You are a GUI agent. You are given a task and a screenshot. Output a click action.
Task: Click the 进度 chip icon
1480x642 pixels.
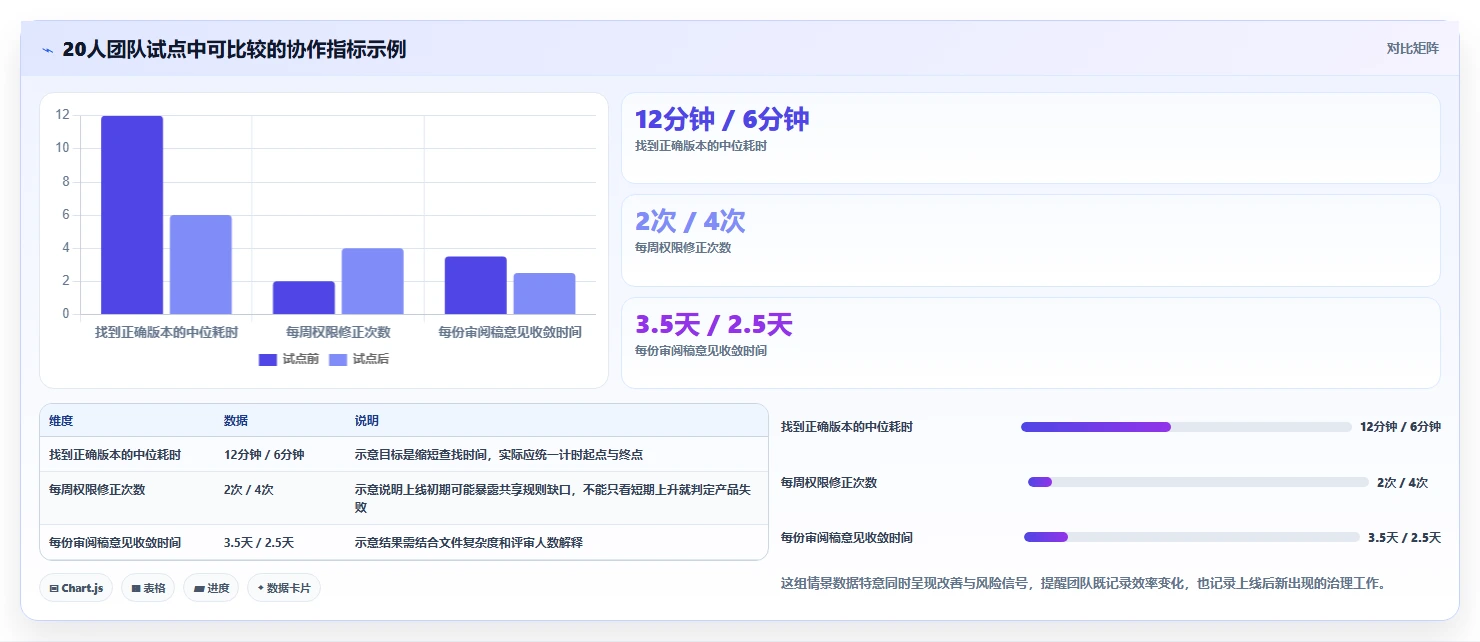coord(199,589)
